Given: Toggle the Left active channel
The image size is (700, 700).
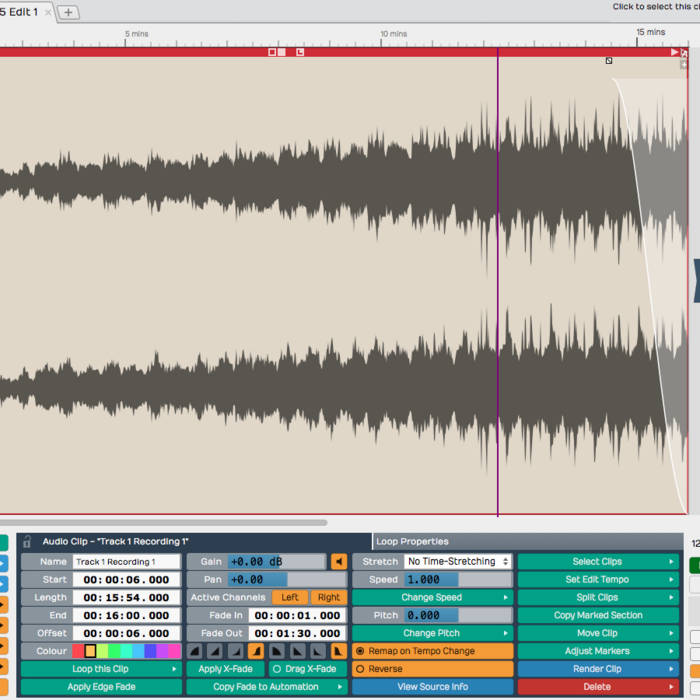Looking at the screenshot, I should (x=289, y=598).
